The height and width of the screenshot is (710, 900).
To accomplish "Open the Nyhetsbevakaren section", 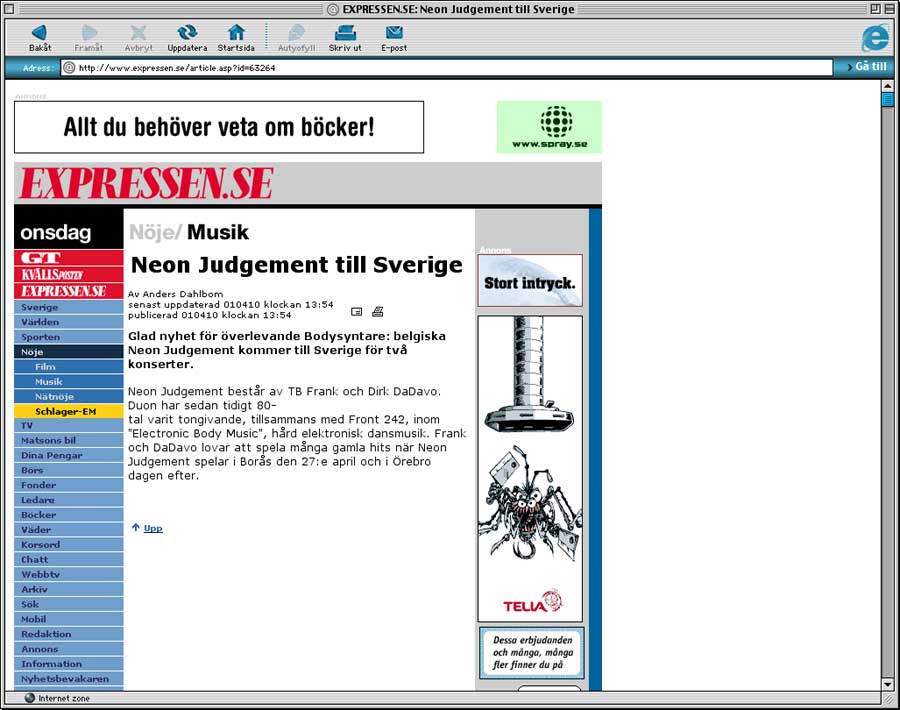I will pos(68,679).
